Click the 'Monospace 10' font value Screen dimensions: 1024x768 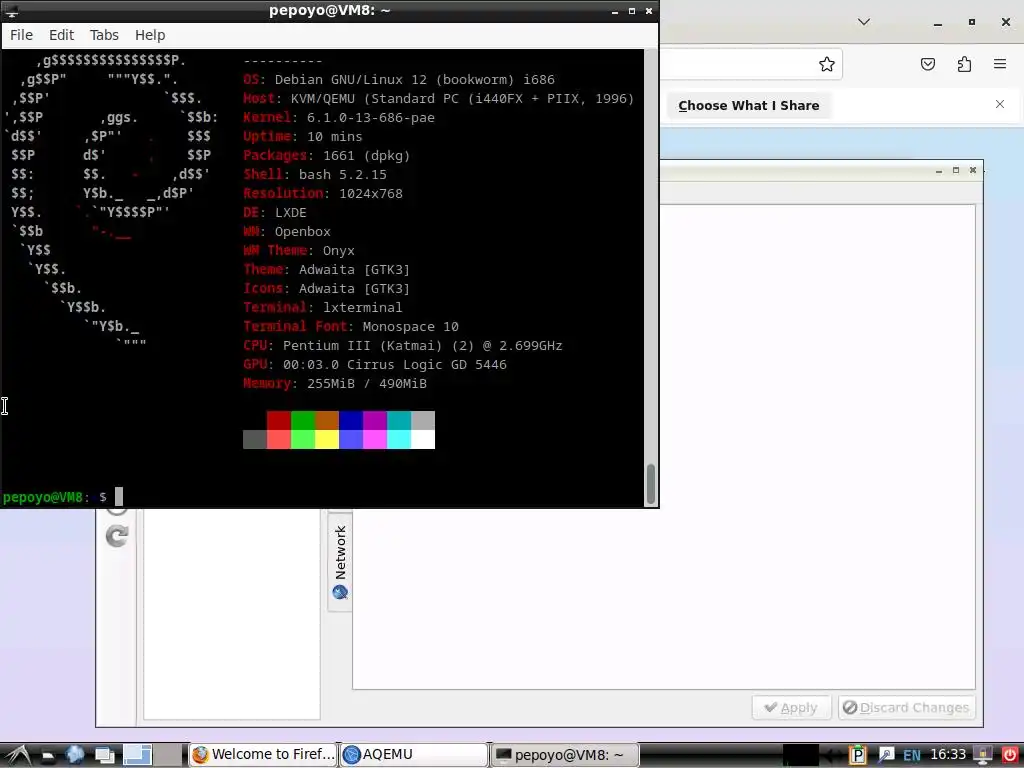click(411, 327)
